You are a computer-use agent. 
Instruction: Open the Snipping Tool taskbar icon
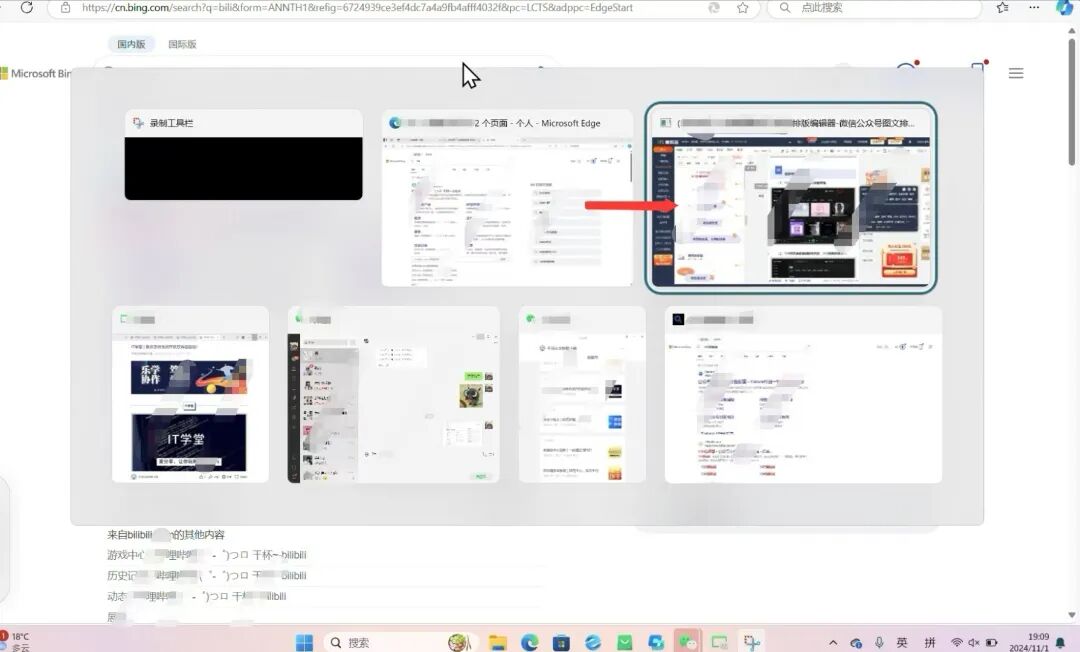[x=751, y=642]
